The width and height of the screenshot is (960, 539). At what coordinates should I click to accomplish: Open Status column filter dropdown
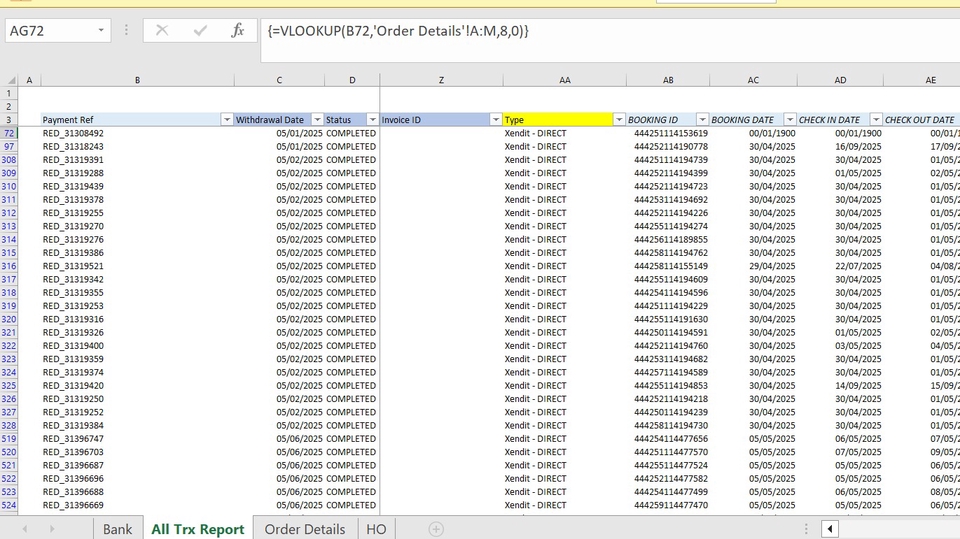(372, 120)
